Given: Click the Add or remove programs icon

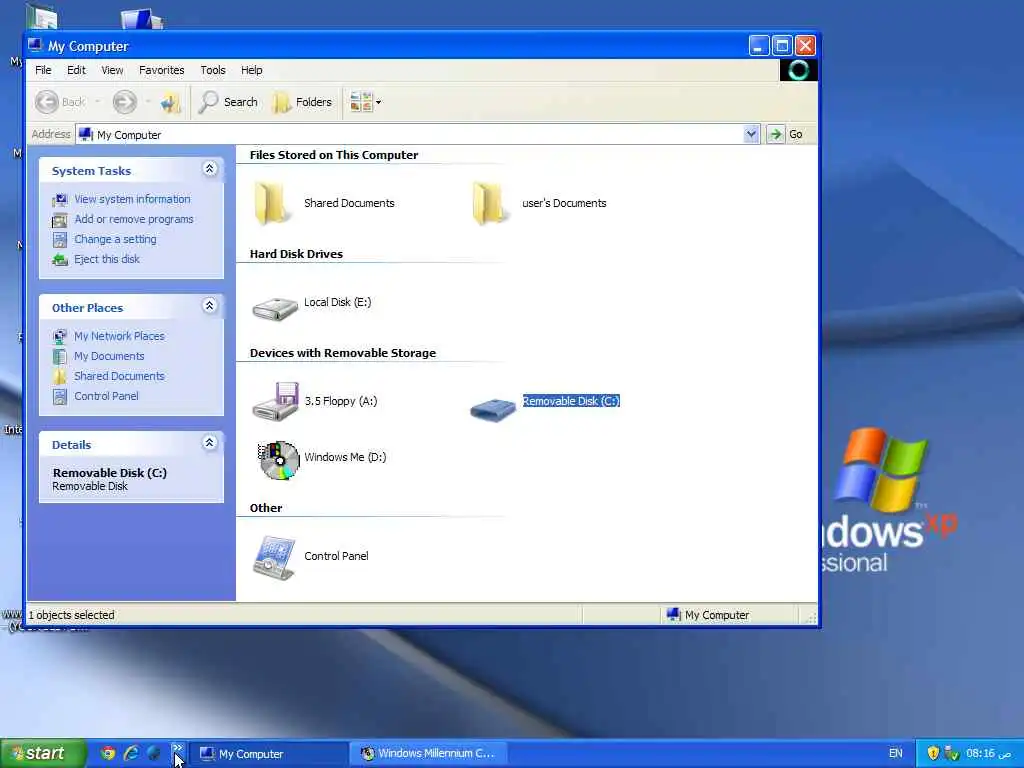Looking at the screenshot, I should click(59, 220).
